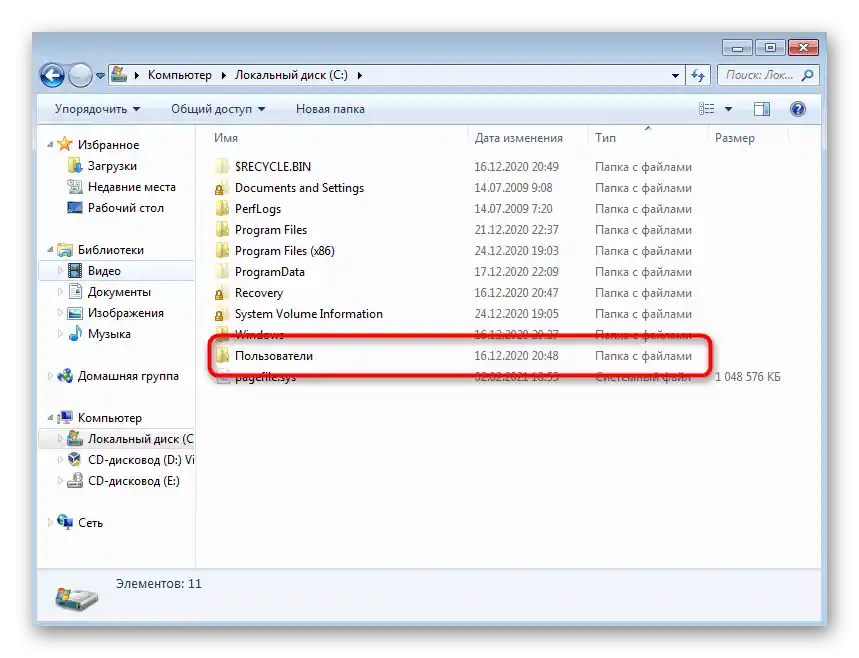The height and width of the screenshot is (658, 859).
Task: Open Help with the question mark icon
Action: coord(798,108)
